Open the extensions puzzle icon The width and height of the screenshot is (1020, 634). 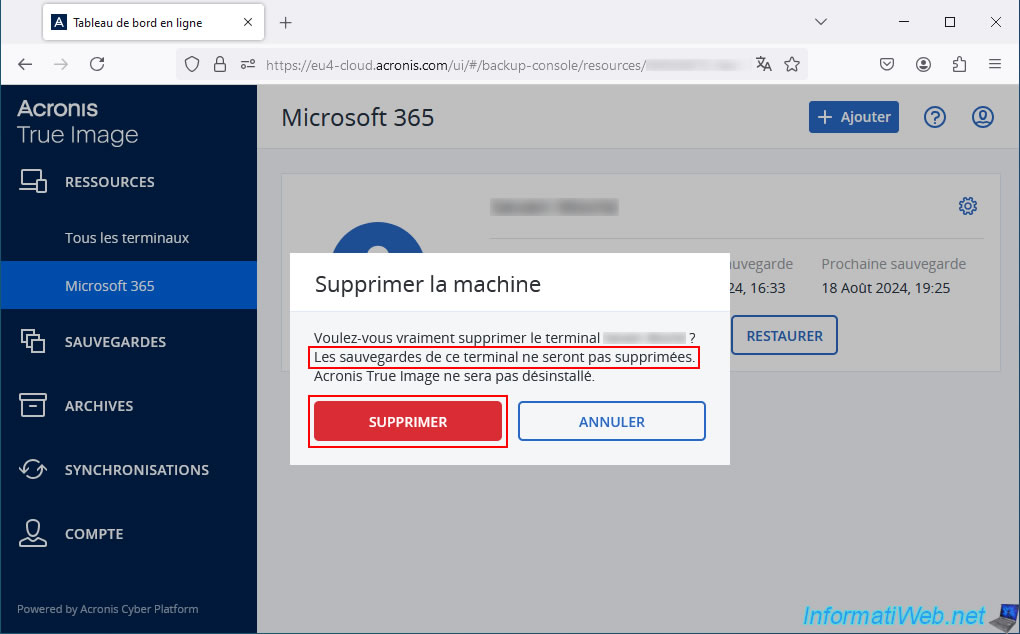click(x=959, y=64)
